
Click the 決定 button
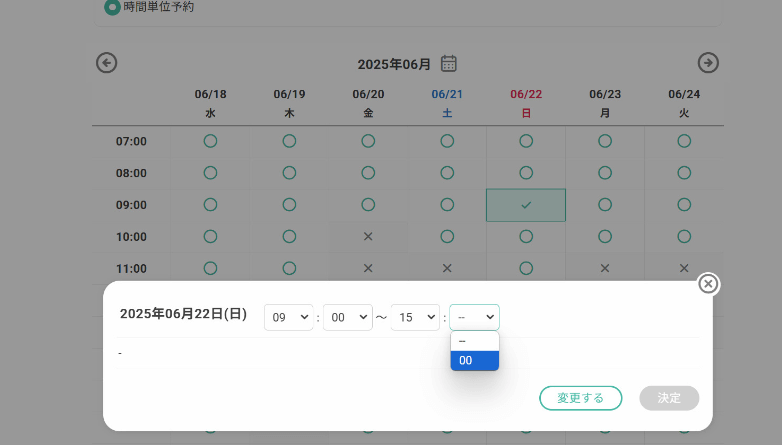pyautogui.click(x=669, y=398)
